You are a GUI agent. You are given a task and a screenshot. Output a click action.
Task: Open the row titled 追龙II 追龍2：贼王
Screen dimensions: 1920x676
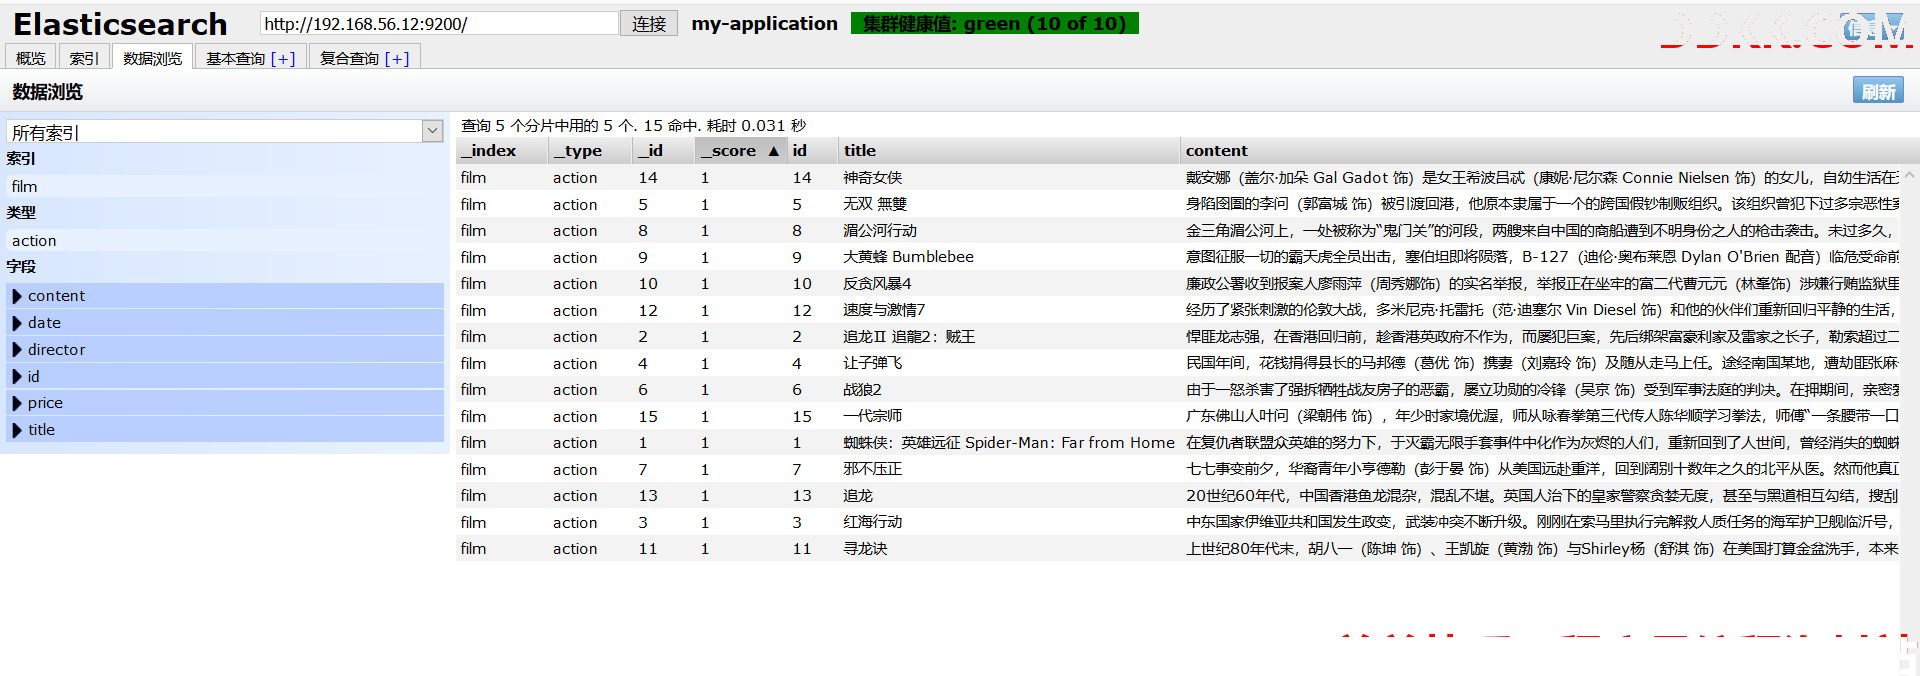coord(1178,337)
